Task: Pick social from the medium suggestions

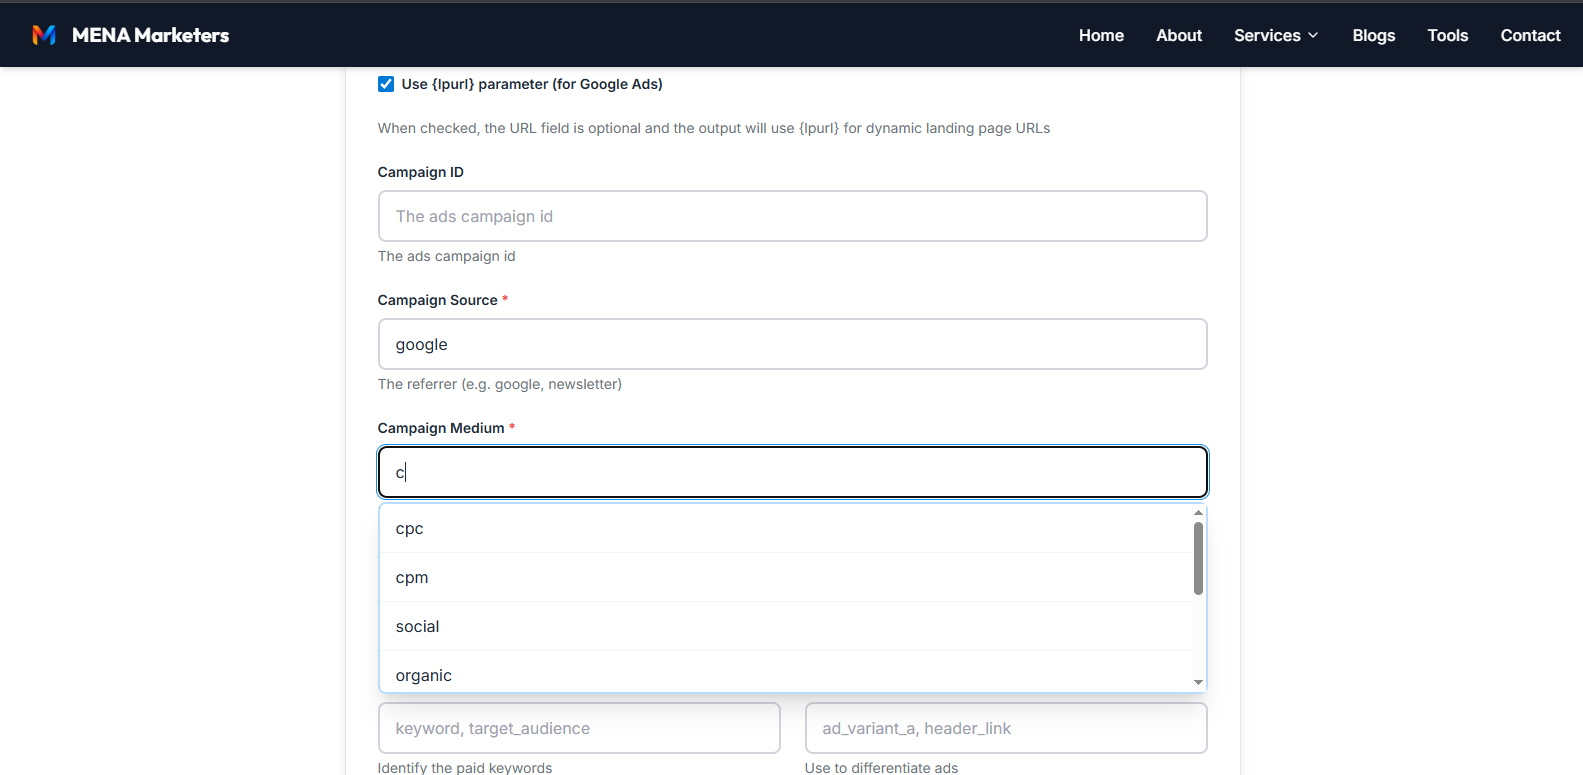Action: coord(785,626)
